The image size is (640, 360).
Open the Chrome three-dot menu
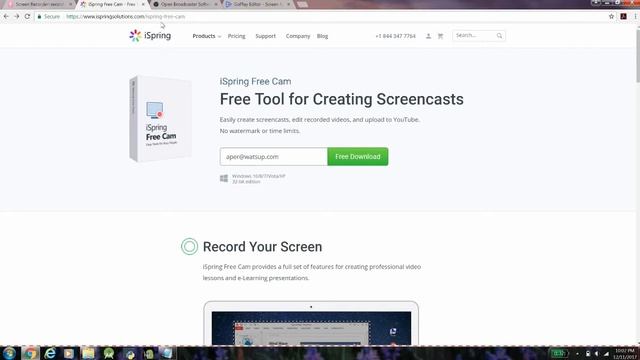[x=635, y=16]
